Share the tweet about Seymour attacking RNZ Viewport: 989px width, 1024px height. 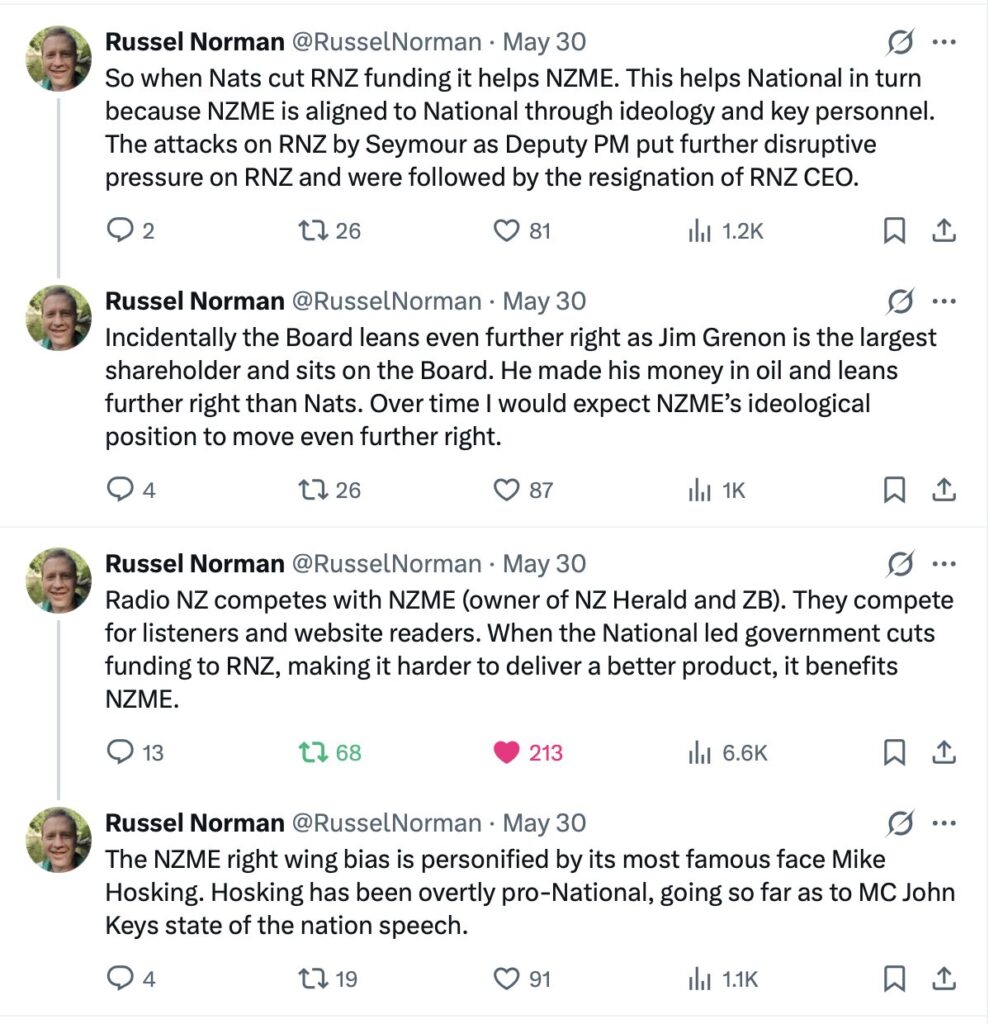943,231
